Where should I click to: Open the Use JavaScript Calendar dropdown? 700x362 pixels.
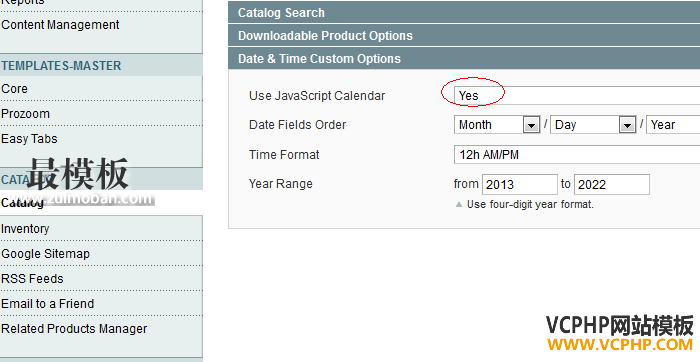pyautogui.click(x=577, y=96)
